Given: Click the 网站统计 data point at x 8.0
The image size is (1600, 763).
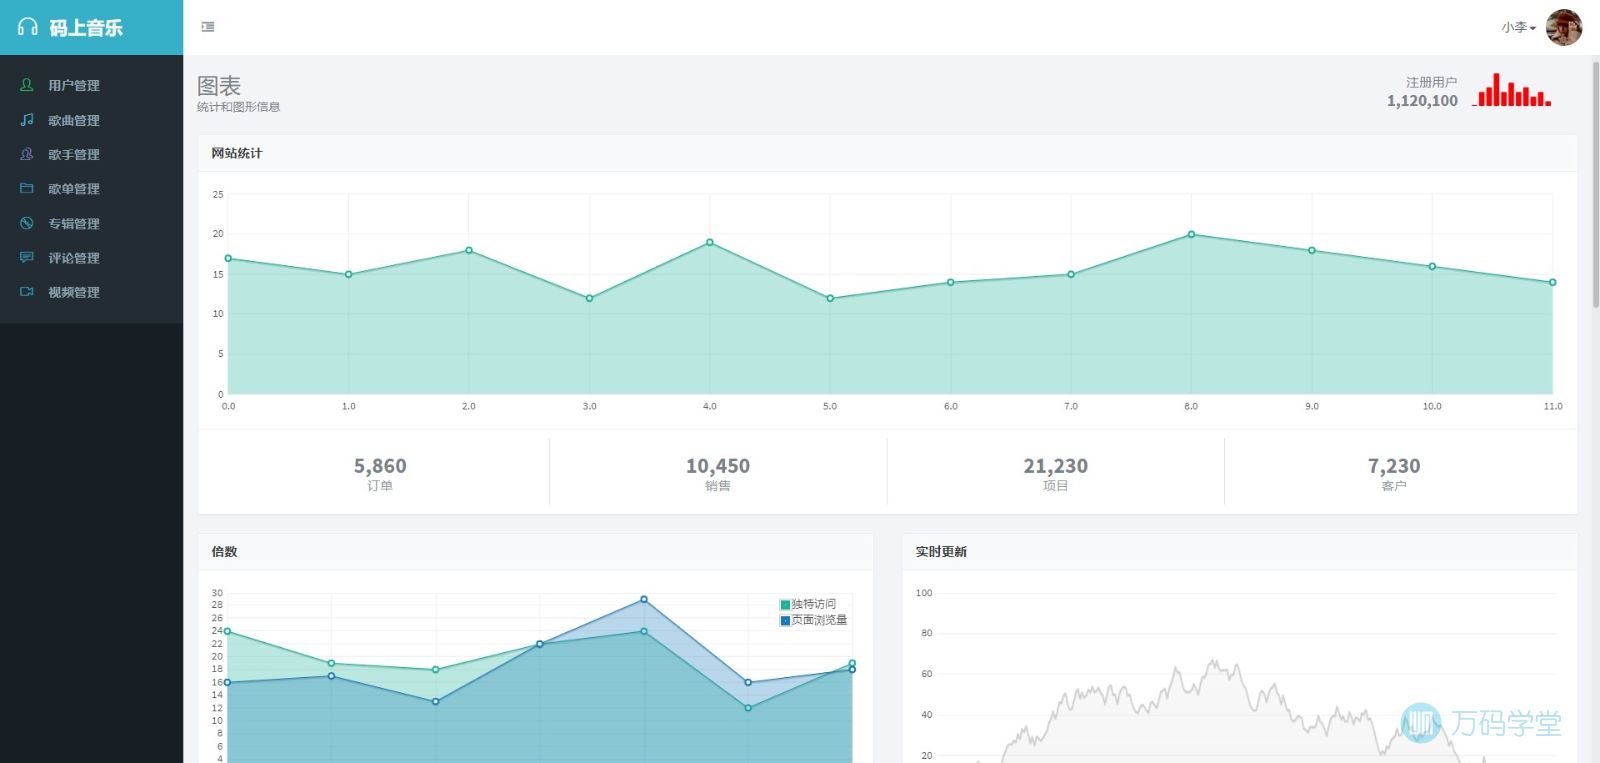Looking at the screenshot, I should click(1191, 234).
